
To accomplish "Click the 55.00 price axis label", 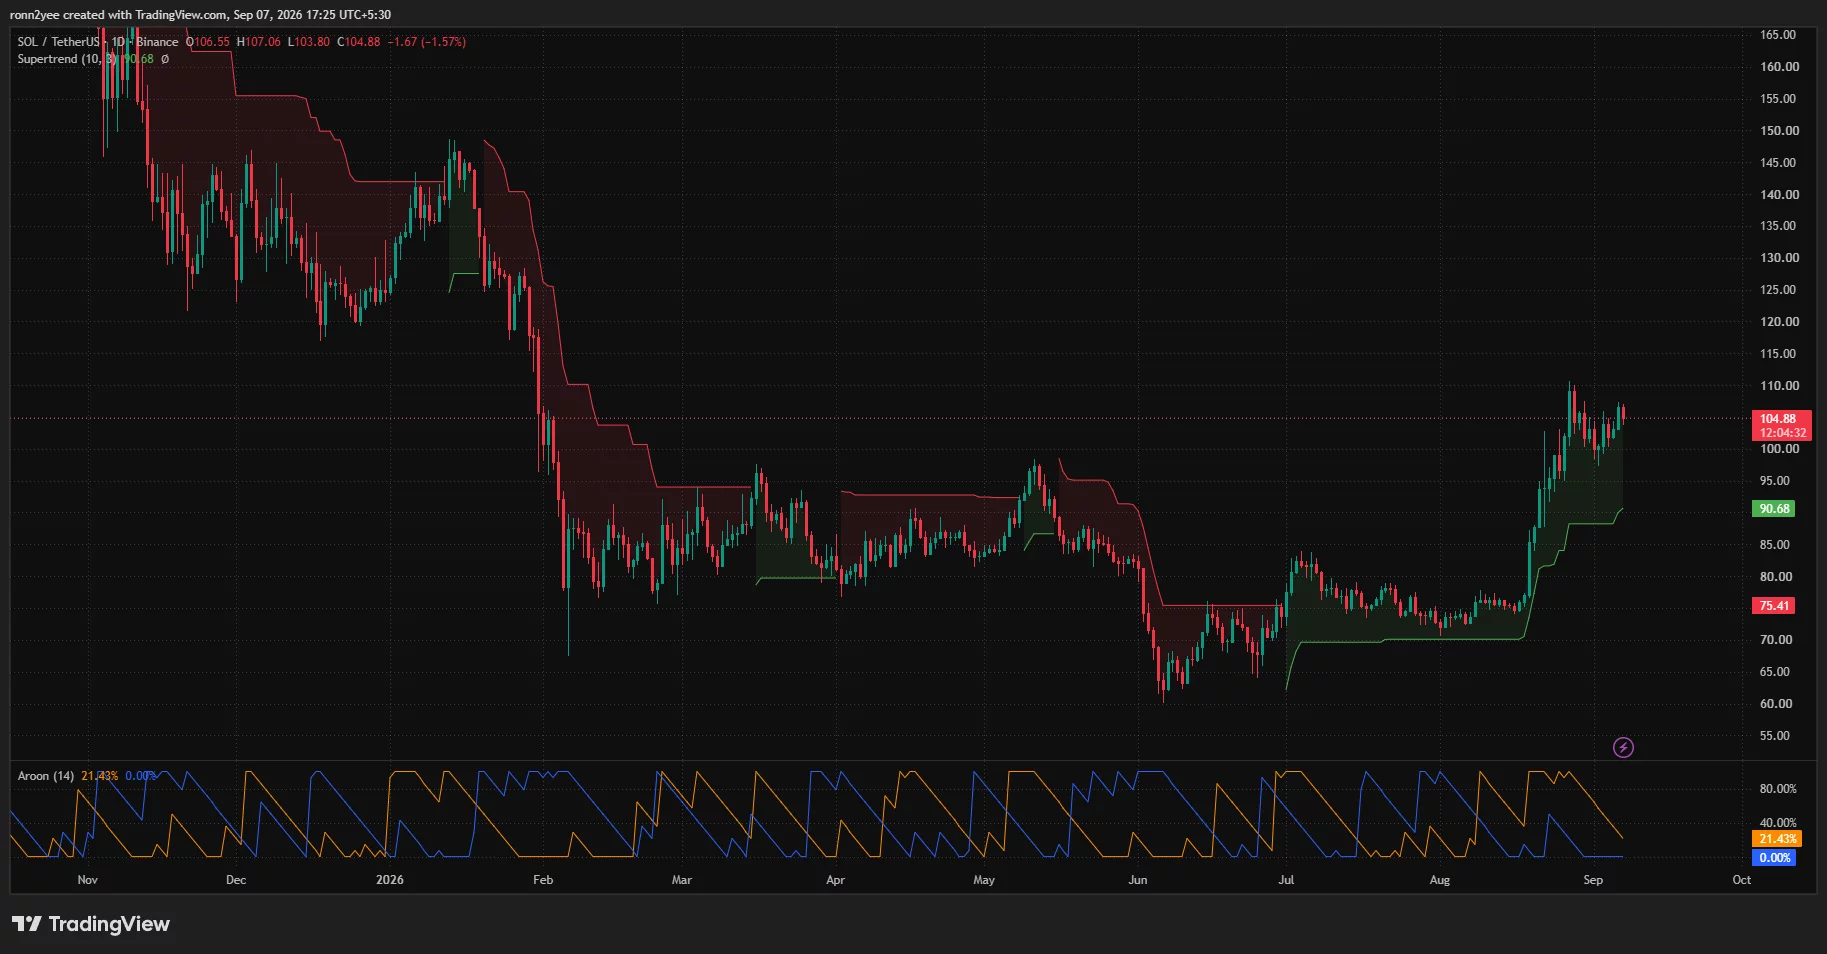I will tap(1776, 736).
